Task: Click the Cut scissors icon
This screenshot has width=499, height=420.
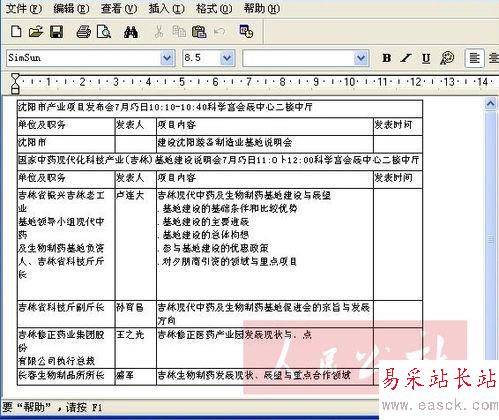Action: [x=159, y=32]
